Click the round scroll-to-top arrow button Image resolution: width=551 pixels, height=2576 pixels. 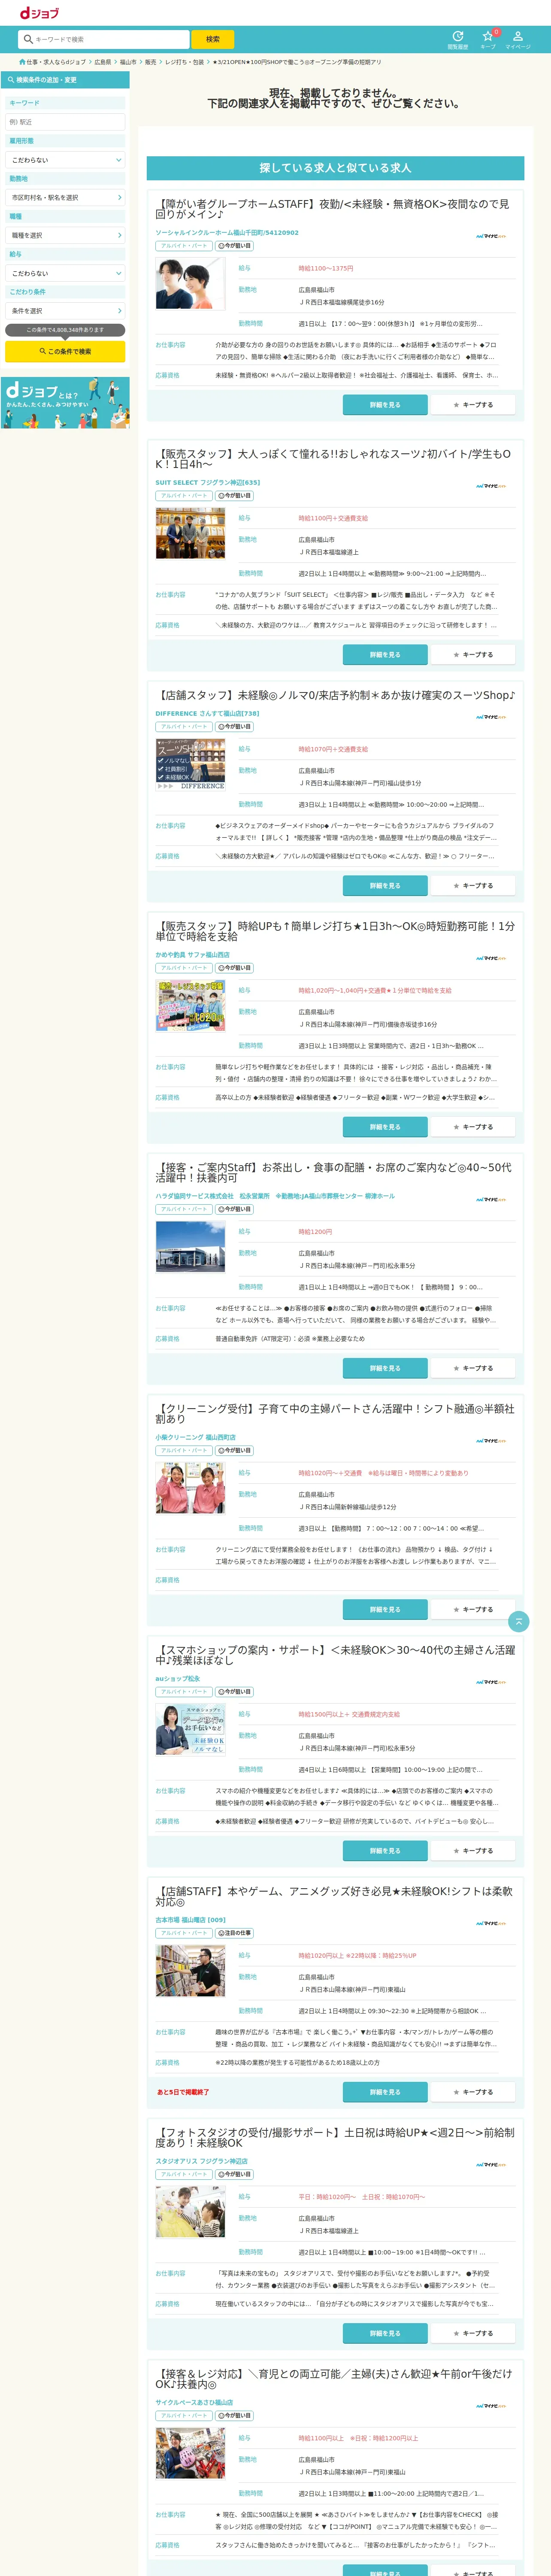pyautogui.click(x=518, y=1621)
